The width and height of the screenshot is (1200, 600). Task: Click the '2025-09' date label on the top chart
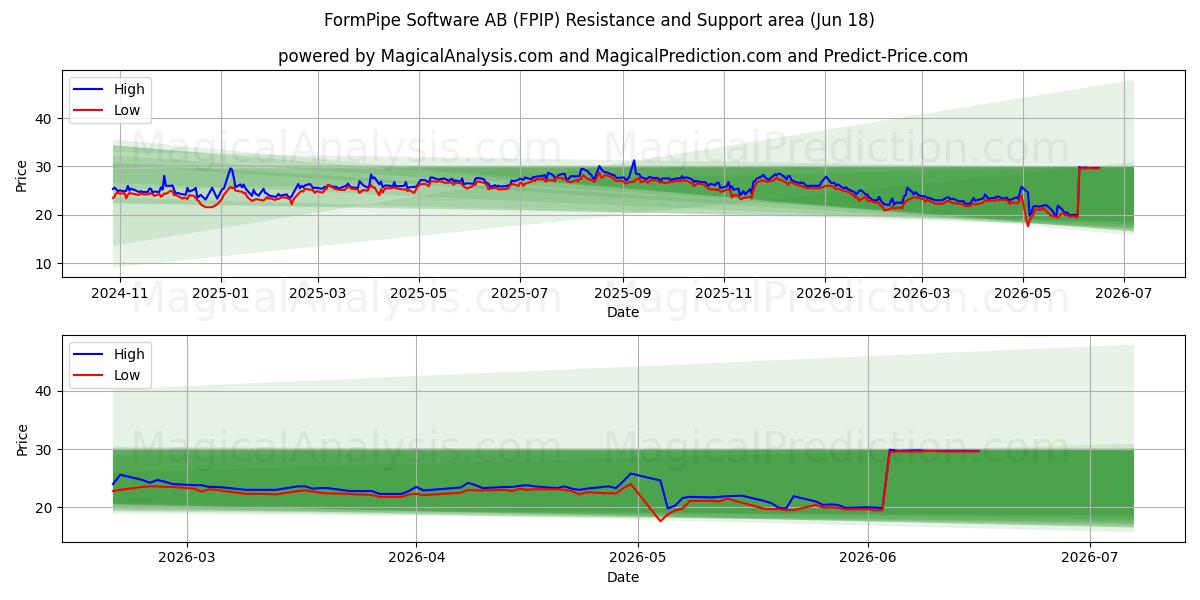tap(622, 295)
